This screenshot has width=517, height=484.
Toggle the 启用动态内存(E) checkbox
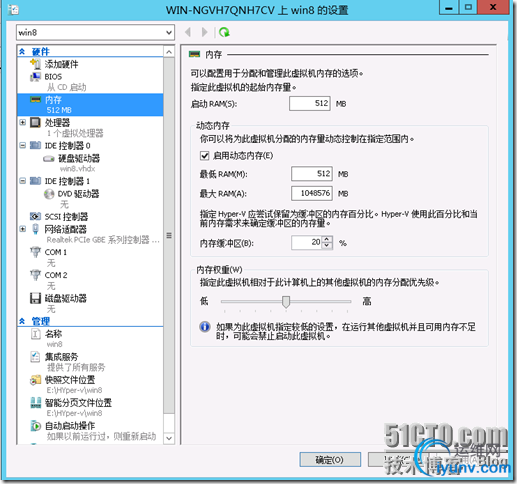[204, 156]
